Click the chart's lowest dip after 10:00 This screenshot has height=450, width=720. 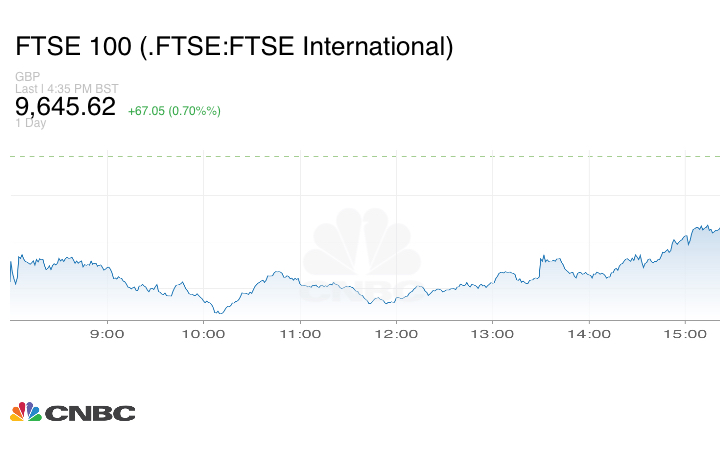(x=218, y=312)
